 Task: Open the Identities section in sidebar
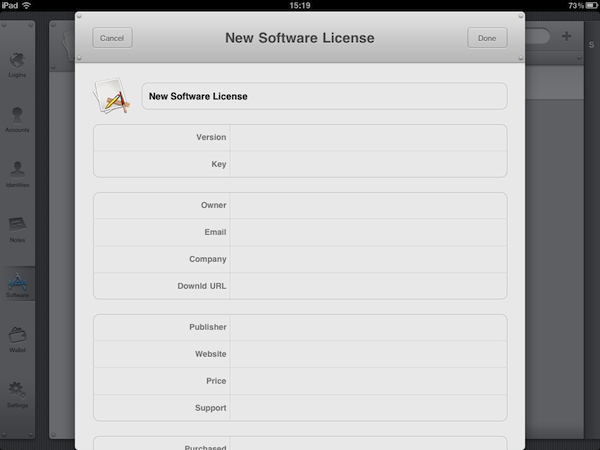pos(17,174)
